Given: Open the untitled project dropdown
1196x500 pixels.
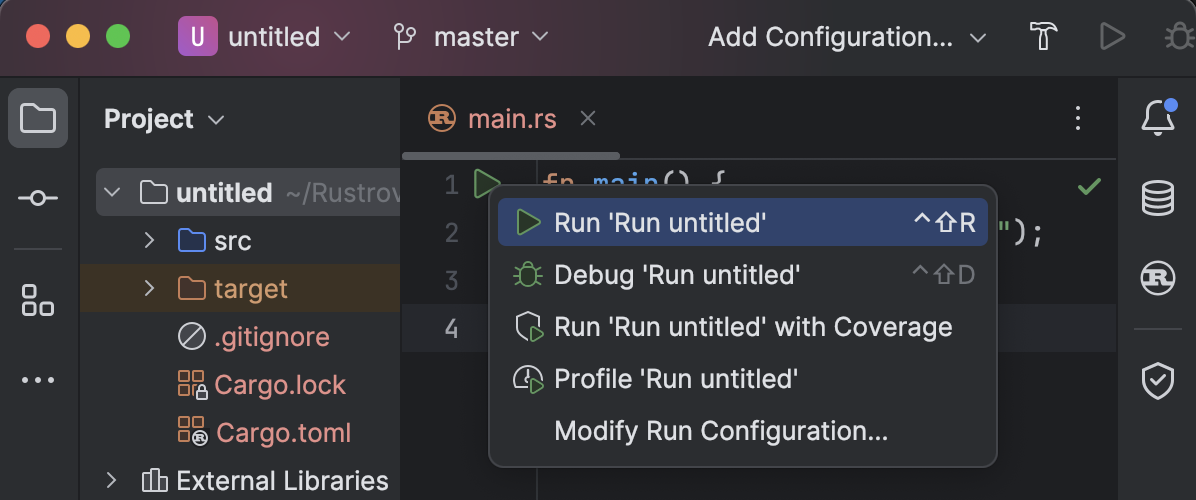Looking at the screenshot, I should (x=265, y=37).
